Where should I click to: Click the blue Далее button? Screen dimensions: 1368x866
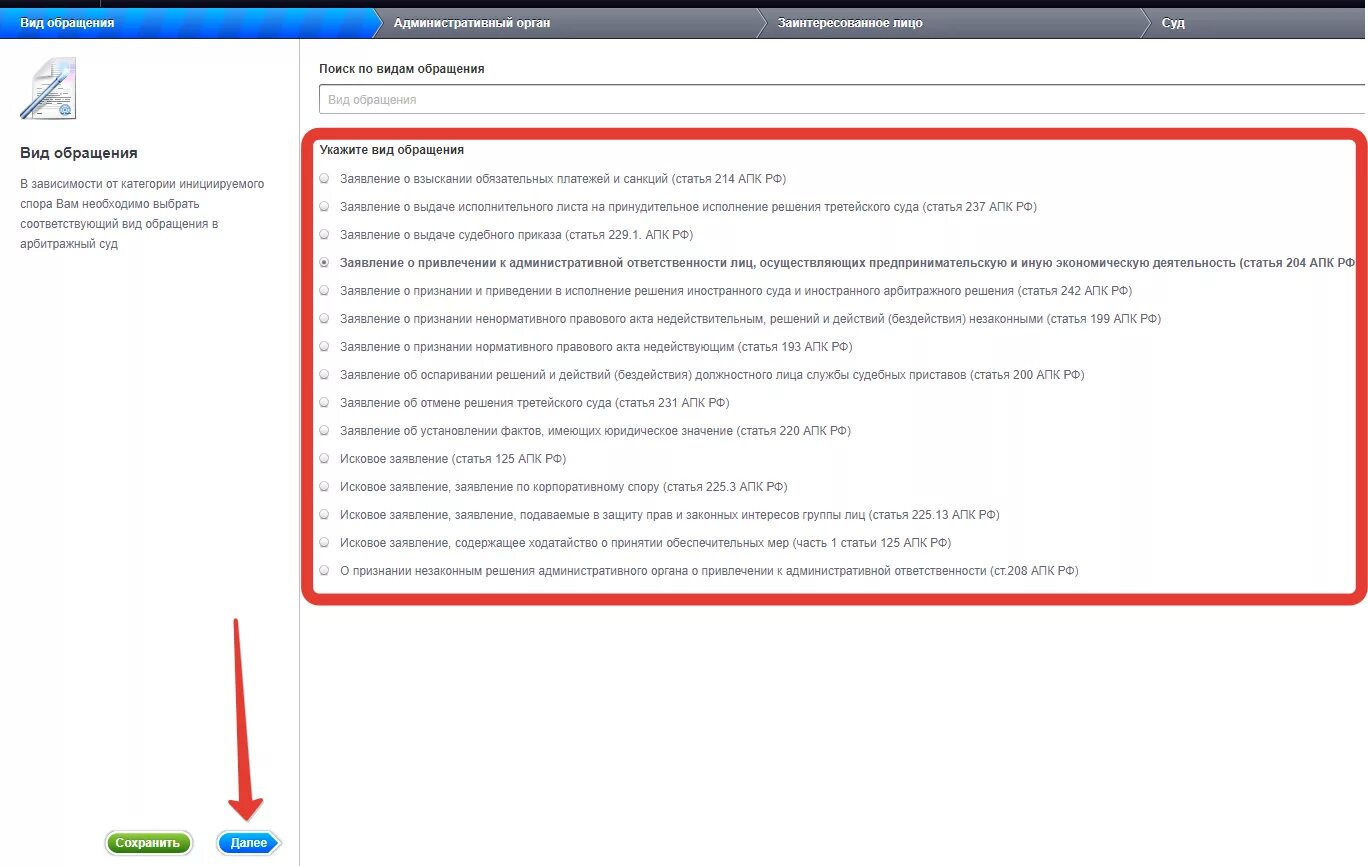249,843
